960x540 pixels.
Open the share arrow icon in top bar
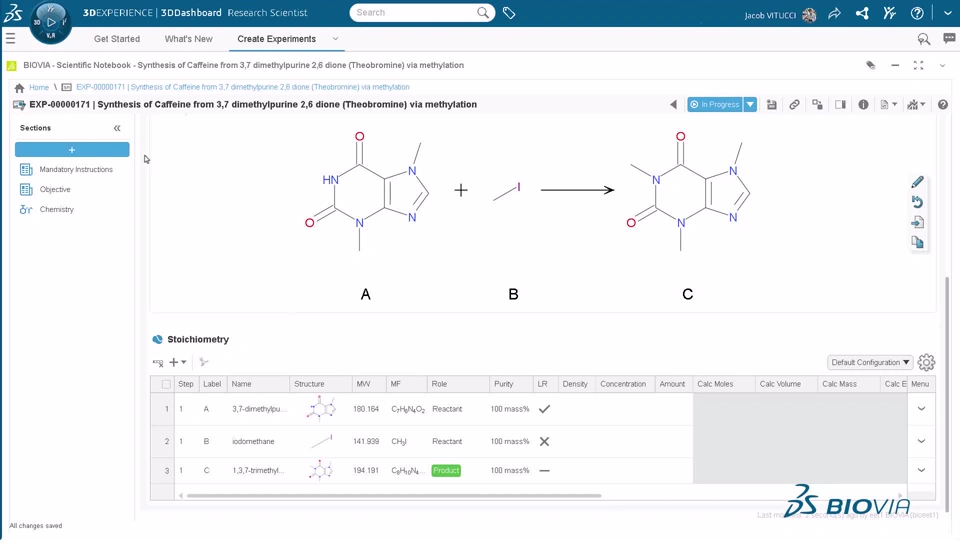[x=834, y=13]
